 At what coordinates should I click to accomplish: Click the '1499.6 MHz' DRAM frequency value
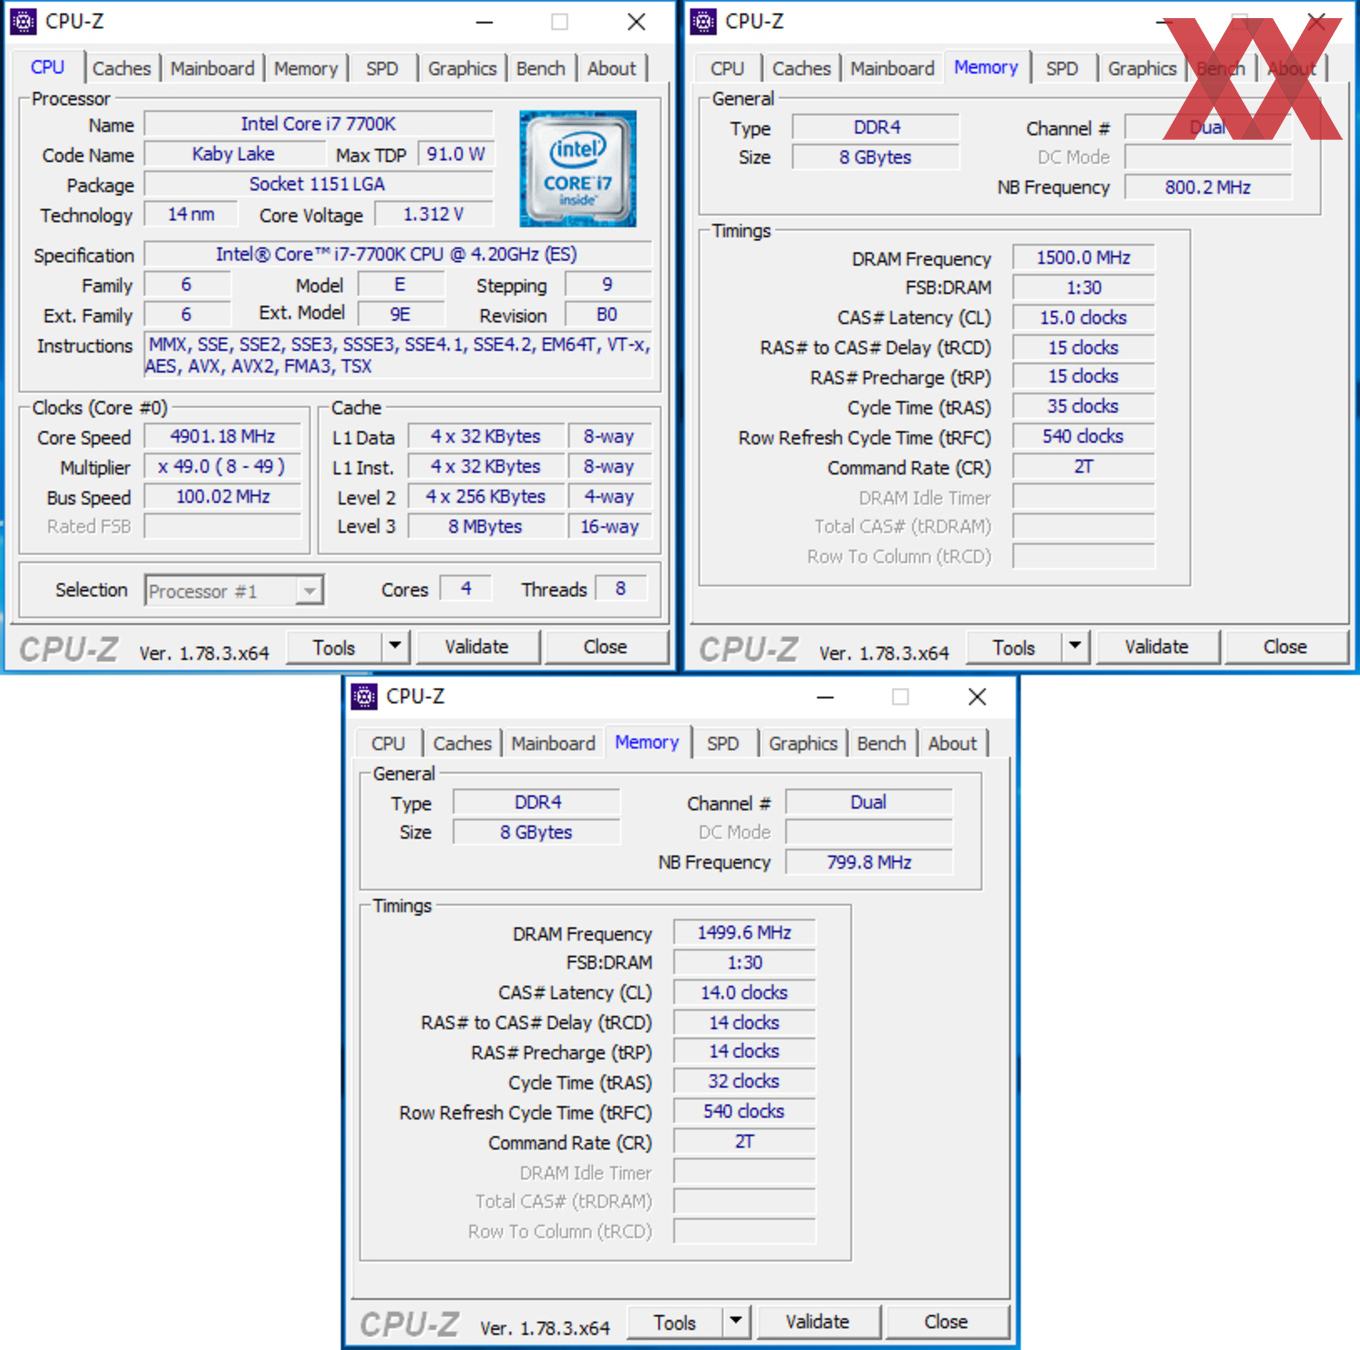pyautogui.click(x=745, y=932)
